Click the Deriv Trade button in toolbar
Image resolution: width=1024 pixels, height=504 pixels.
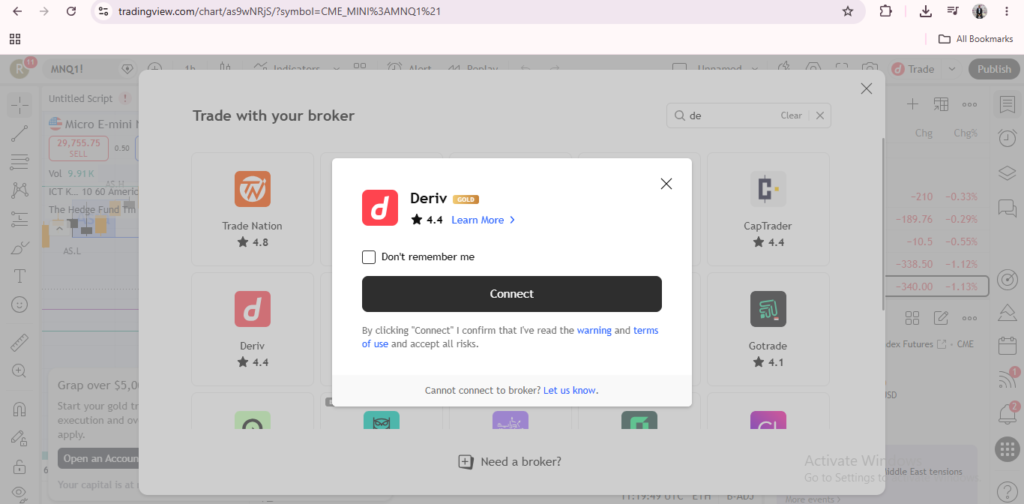tap(914, 69)
